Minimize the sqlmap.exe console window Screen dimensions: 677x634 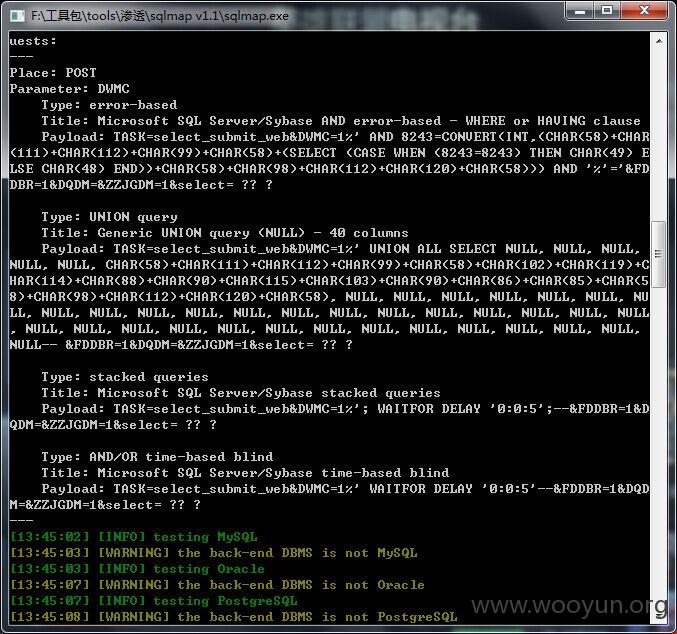[580, 10]
